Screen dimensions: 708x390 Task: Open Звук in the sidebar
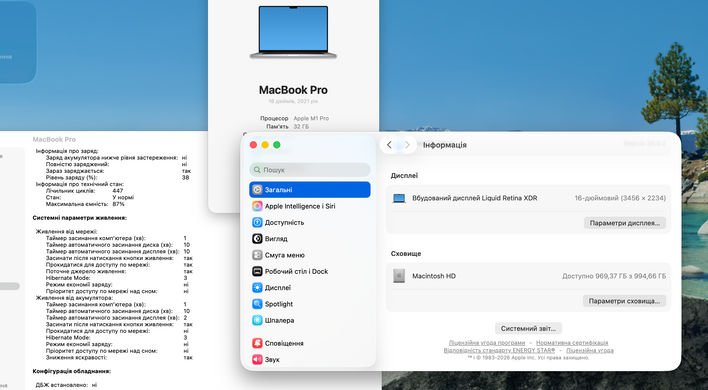click(310, 359)
